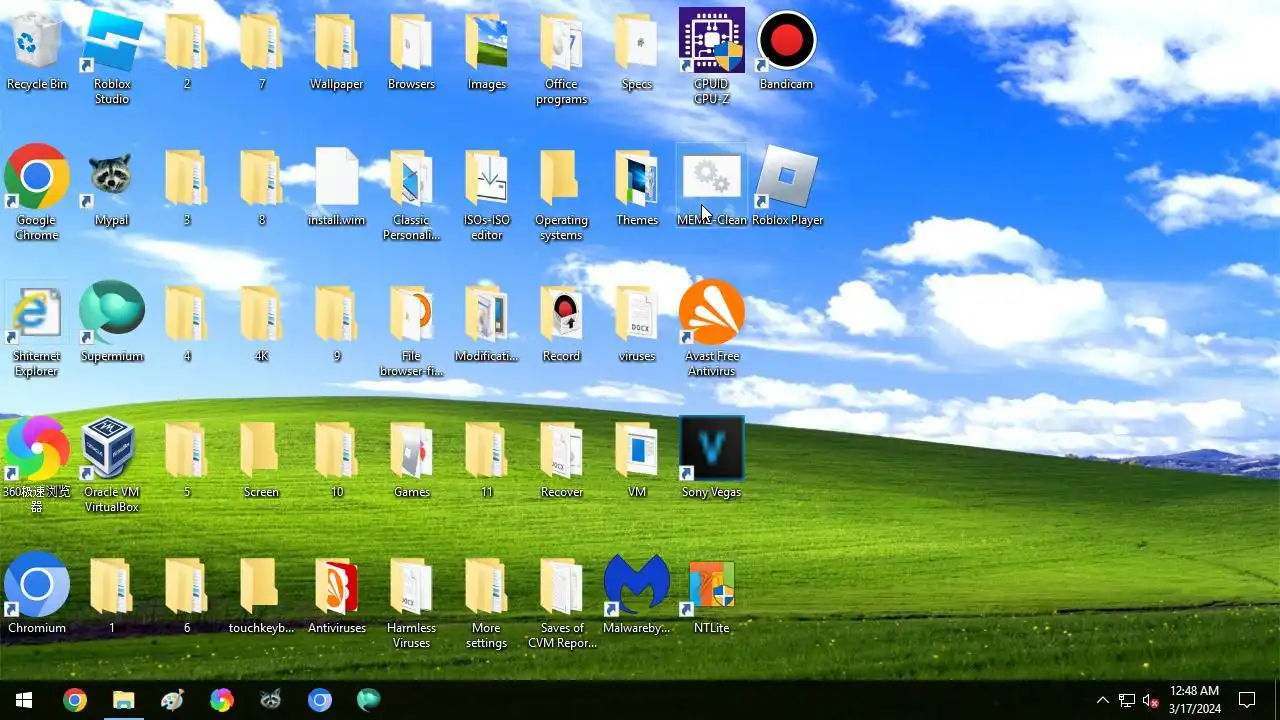Open the clock showing 12:48 AM
Image resolution: width=1280 pixels, height=720 pixels.
tap(1194, 700)
